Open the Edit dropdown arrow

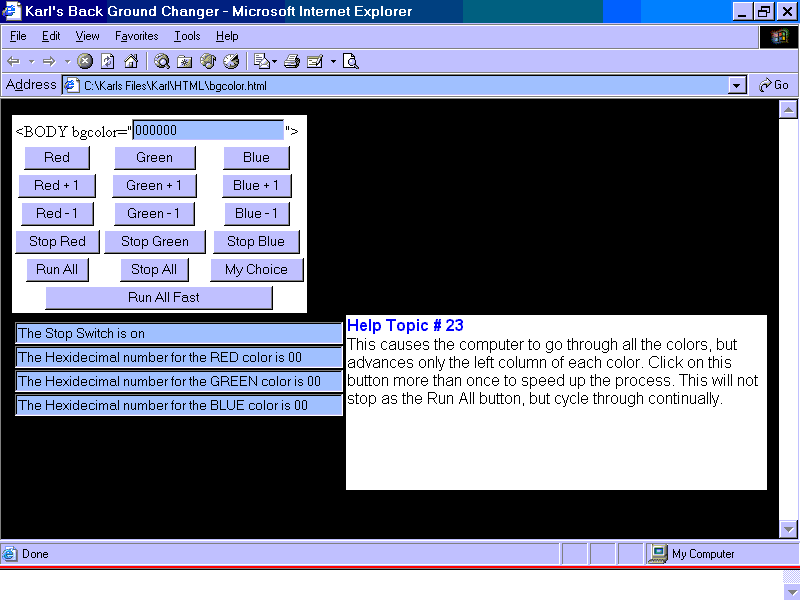pyautogui.click(x=333, y=62)
